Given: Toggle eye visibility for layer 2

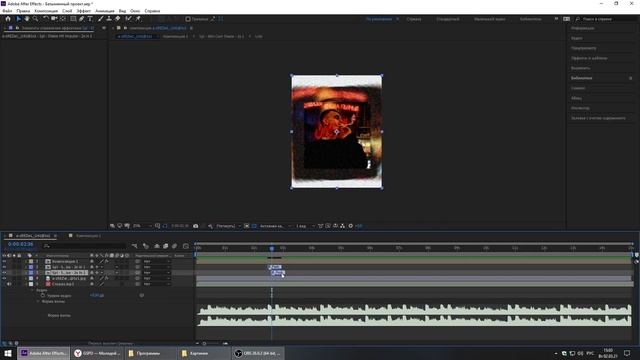Looking at the screenshot, I should point(4,267).
